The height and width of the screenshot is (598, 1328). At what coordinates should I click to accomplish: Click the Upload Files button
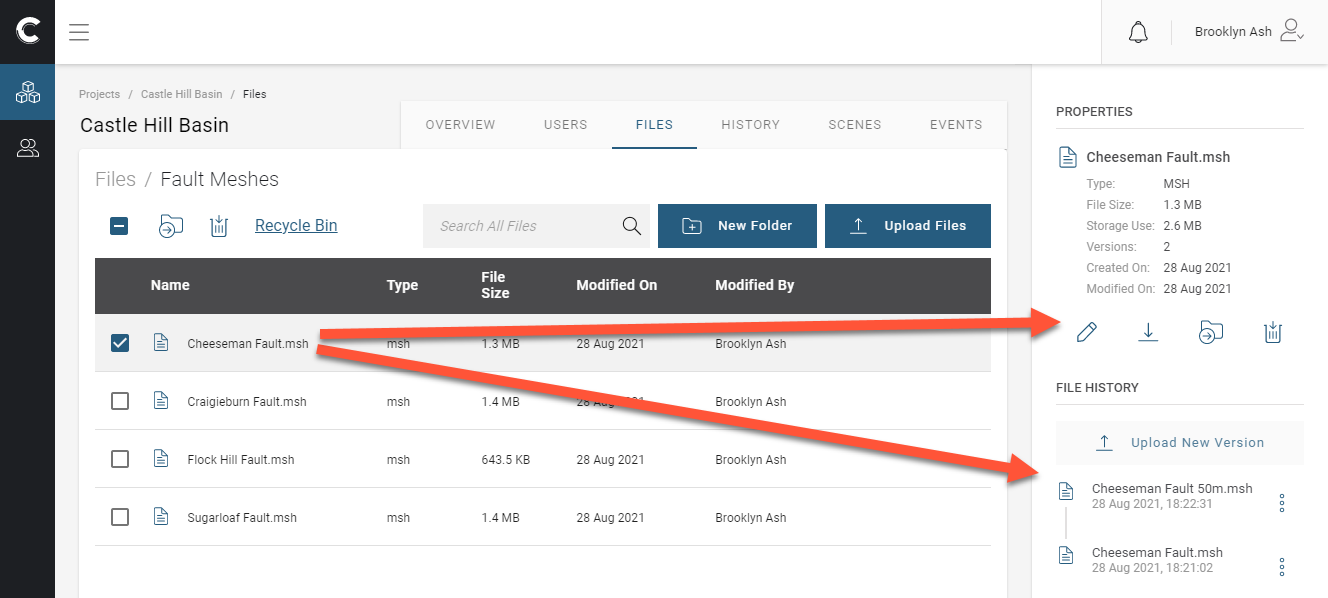pyautogui.click(x=908, y=226)
